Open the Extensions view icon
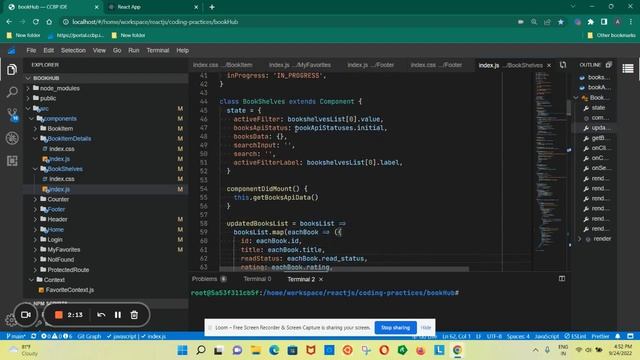The image size is (640, 360). pos(12,161)
